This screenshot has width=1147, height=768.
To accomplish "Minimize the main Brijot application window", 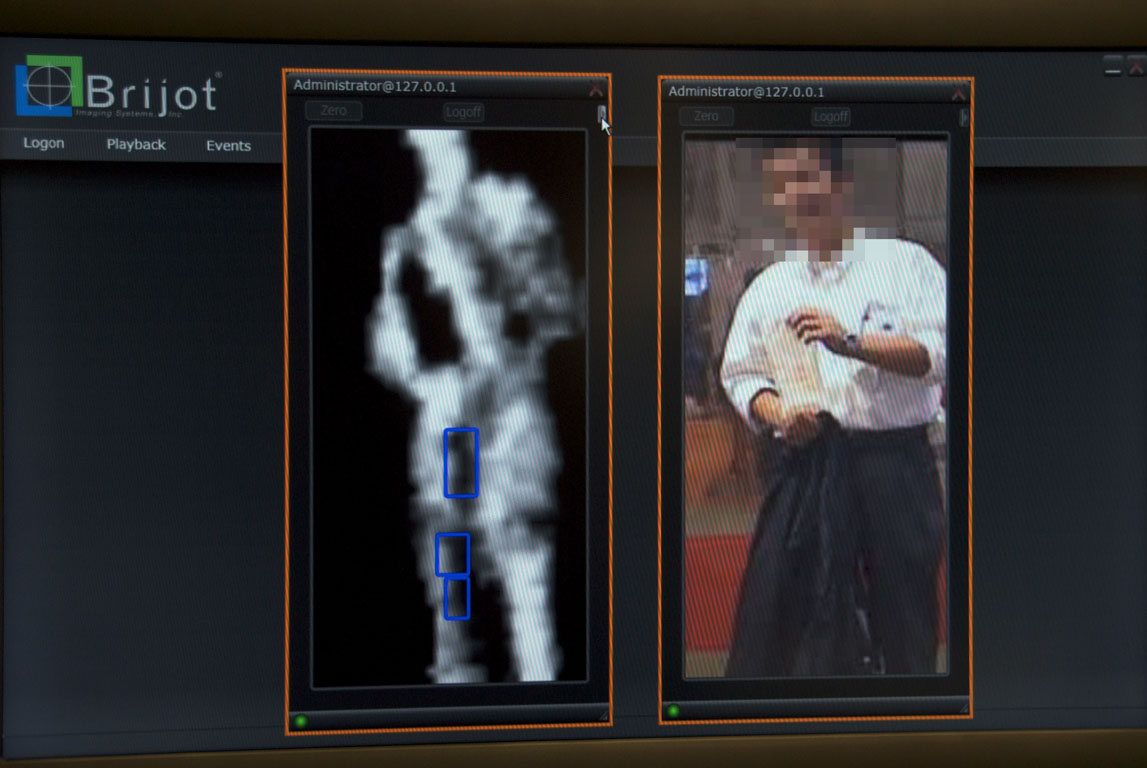I will click(x=1113, y=68).
